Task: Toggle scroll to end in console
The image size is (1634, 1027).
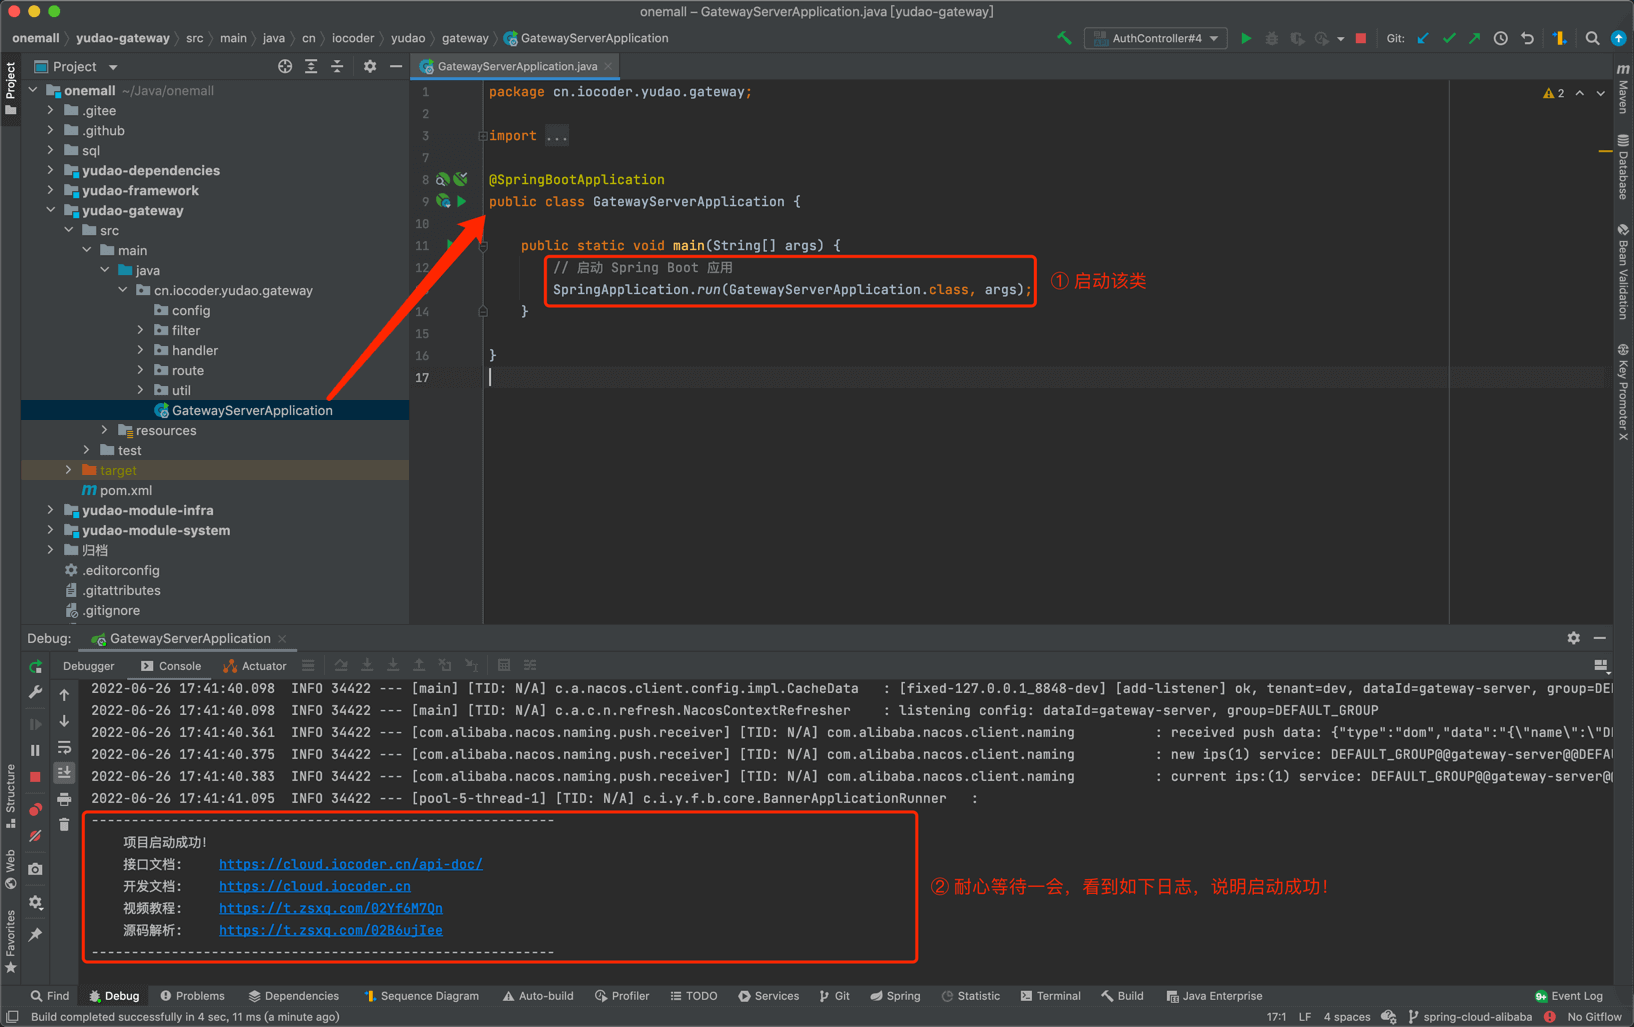Action: [x=64, y=773]
